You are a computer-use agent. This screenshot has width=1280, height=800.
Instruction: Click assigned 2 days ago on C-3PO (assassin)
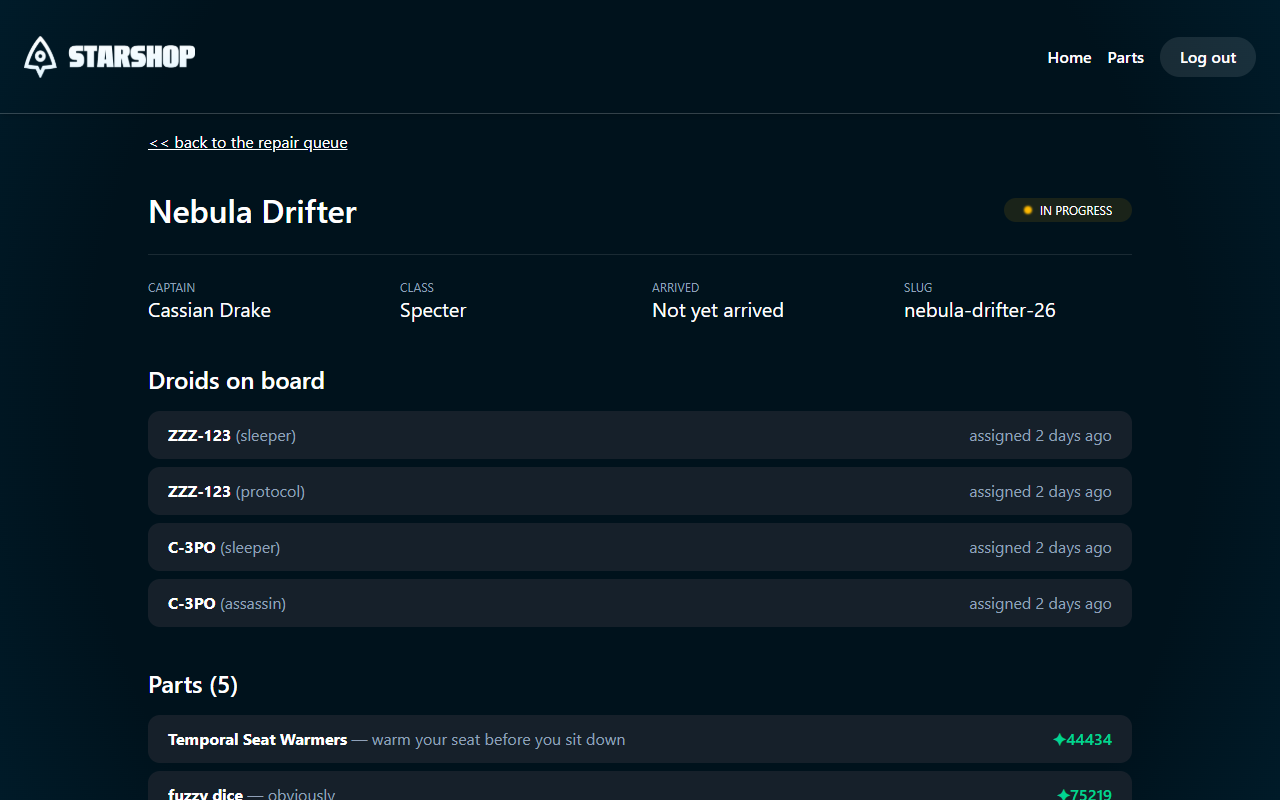click(1040, 604)
